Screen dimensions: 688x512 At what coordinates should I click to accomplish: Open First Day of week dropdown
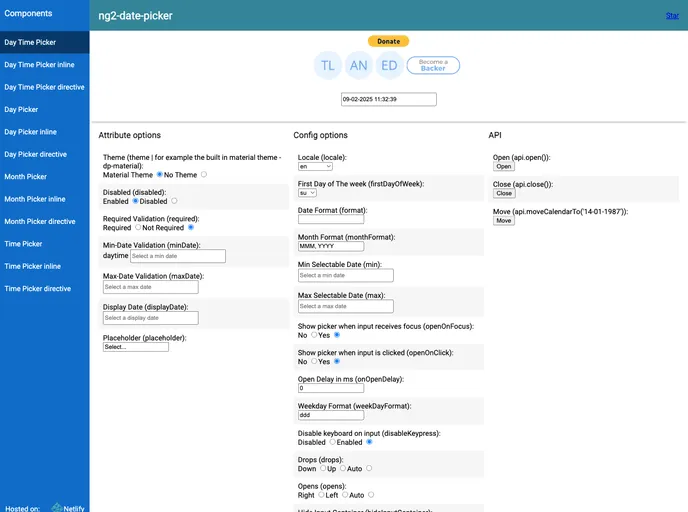click(x=307, y=193)
